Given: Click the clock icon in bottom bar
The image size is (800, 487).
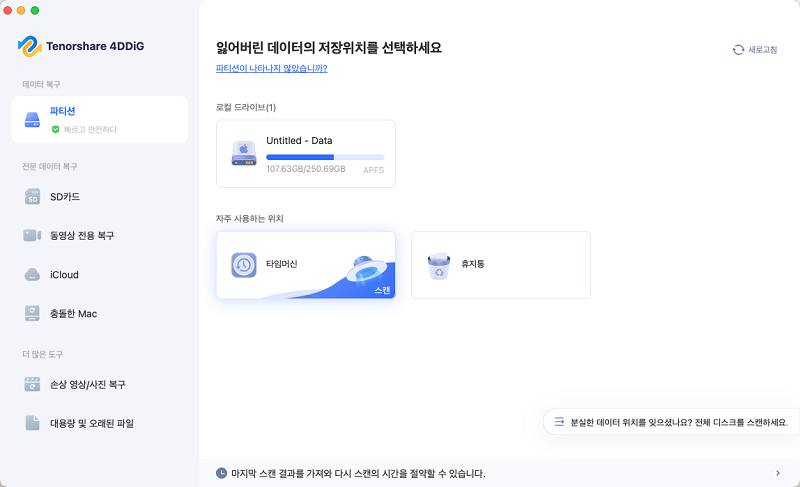Looking at the screenshot, I should pyautogui.click(x=221, y=473).
